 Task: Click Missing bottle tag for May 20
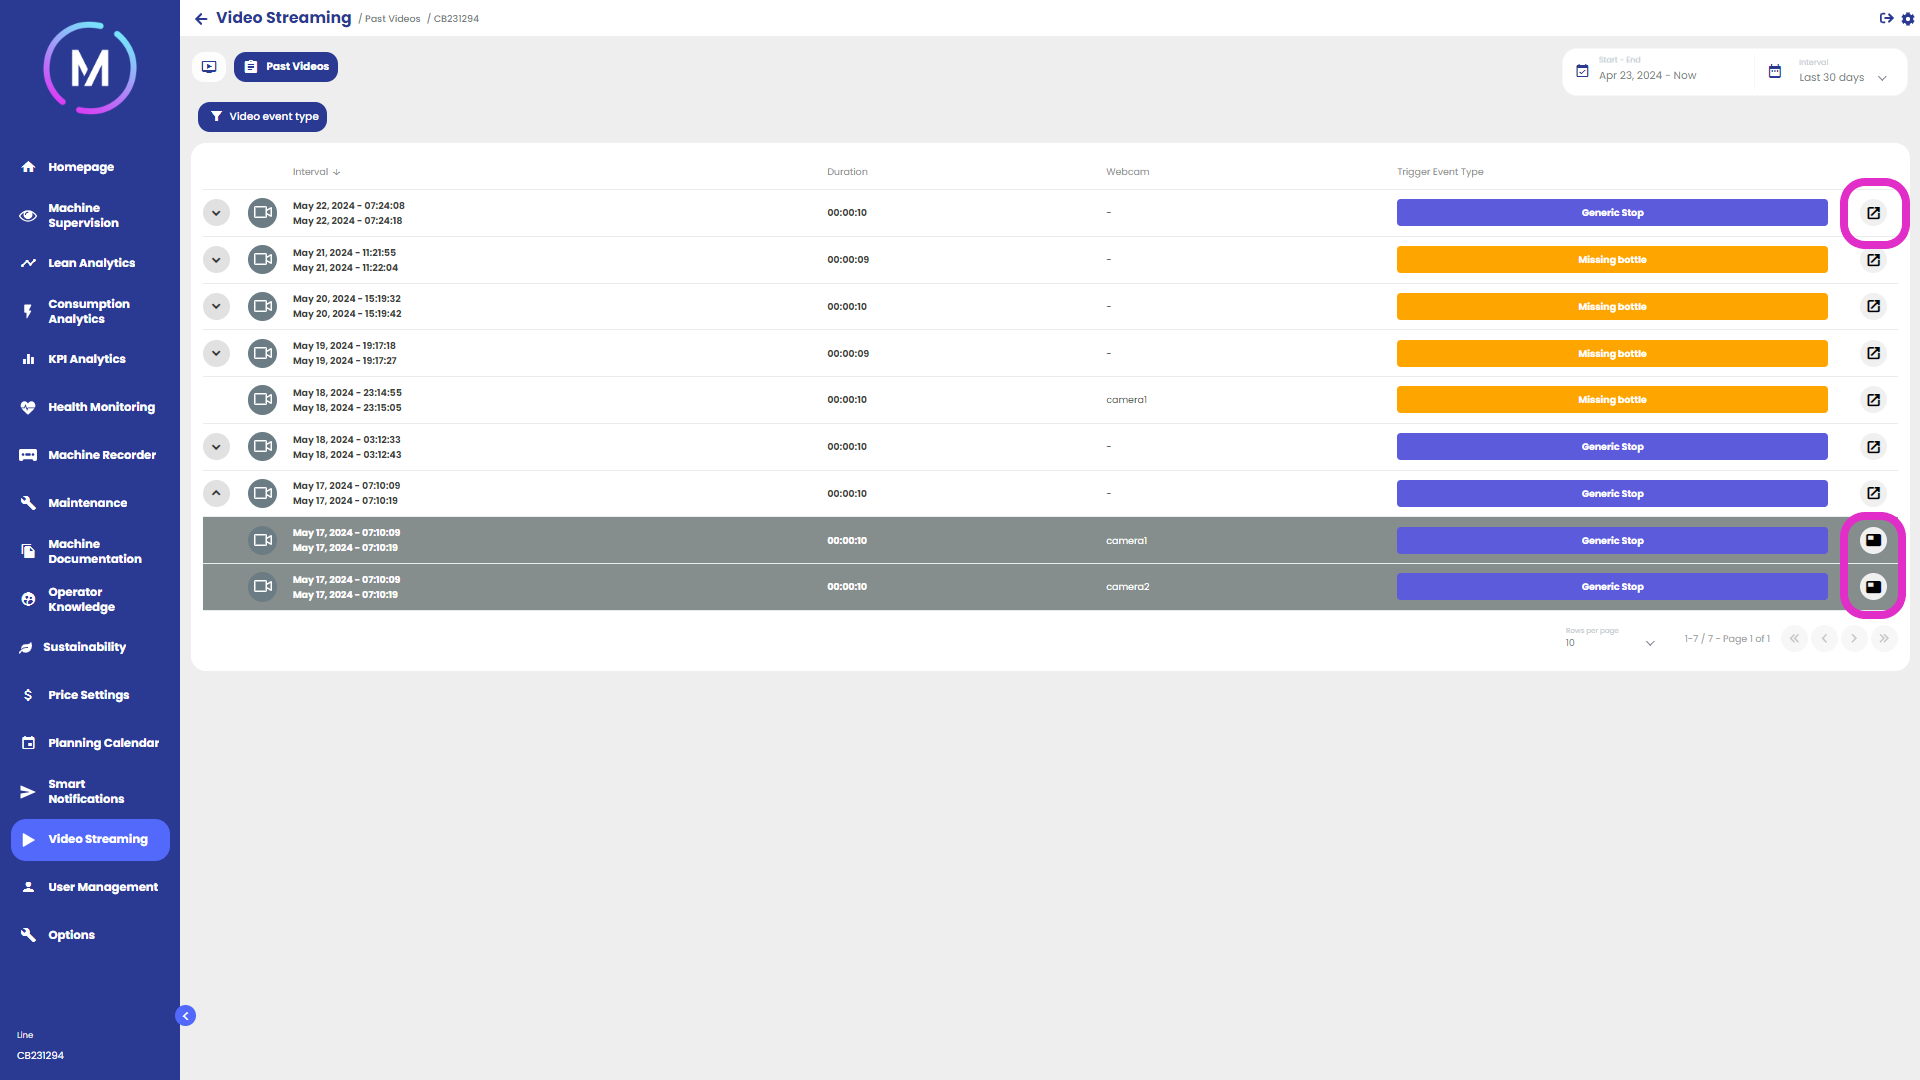1611,307
